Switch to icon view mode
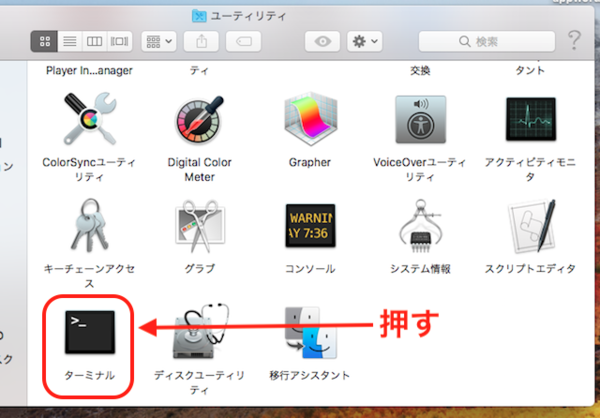600x418 pixels. 44,41
